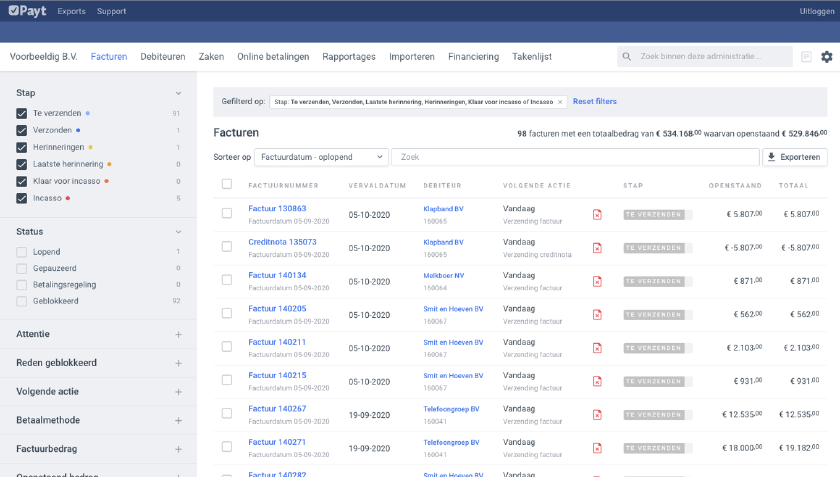Check the Lopend status filter
840x477 pixels.
coord(21,252)
